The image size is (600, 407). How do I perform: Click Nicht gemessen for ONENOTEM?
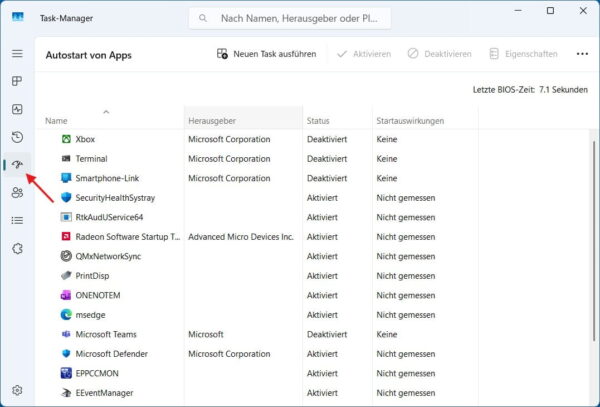point(406,295)
